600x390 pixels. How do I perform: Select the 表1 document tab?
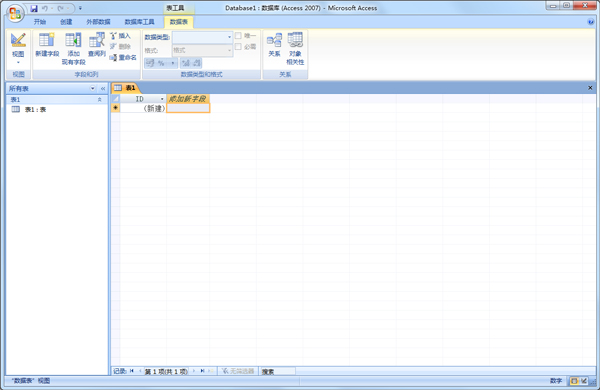[x=126, y=88]
